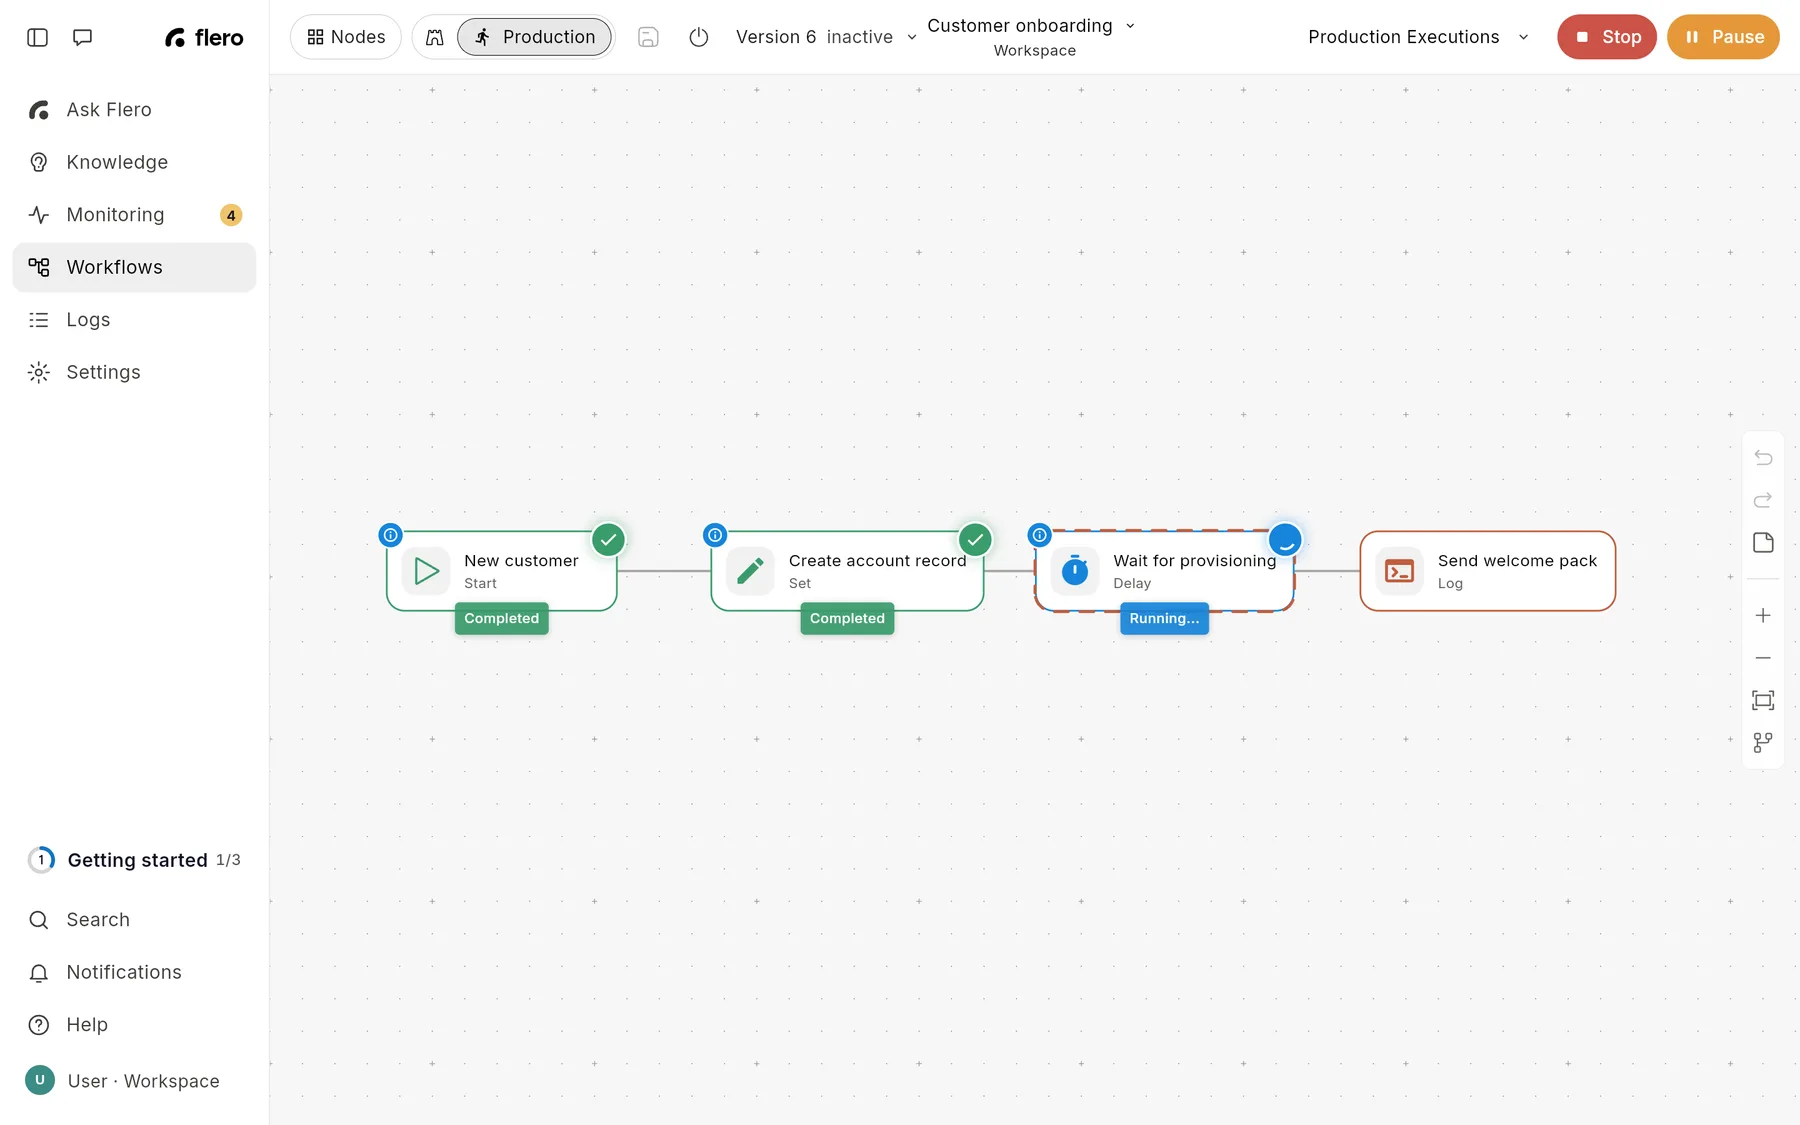The width and height of the screenshot is (1800, 1125).
Task: Click info icon on Wait for provisioning node
Action: click(x=1040, y=535)
